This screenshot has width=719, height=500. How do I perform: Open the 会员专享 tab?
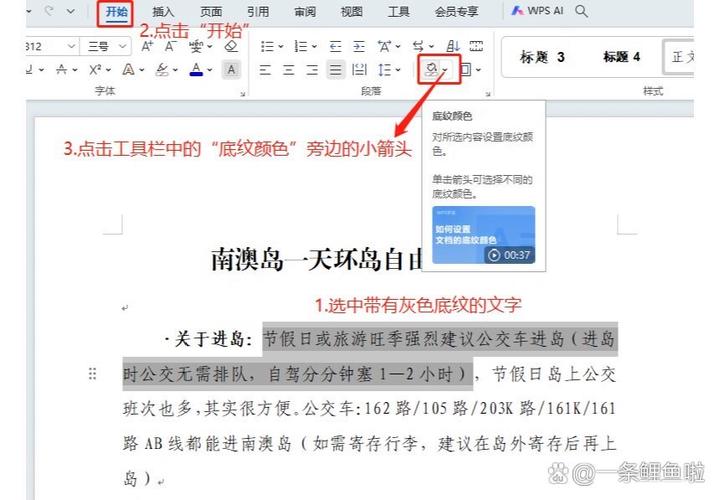click(457, 11)
